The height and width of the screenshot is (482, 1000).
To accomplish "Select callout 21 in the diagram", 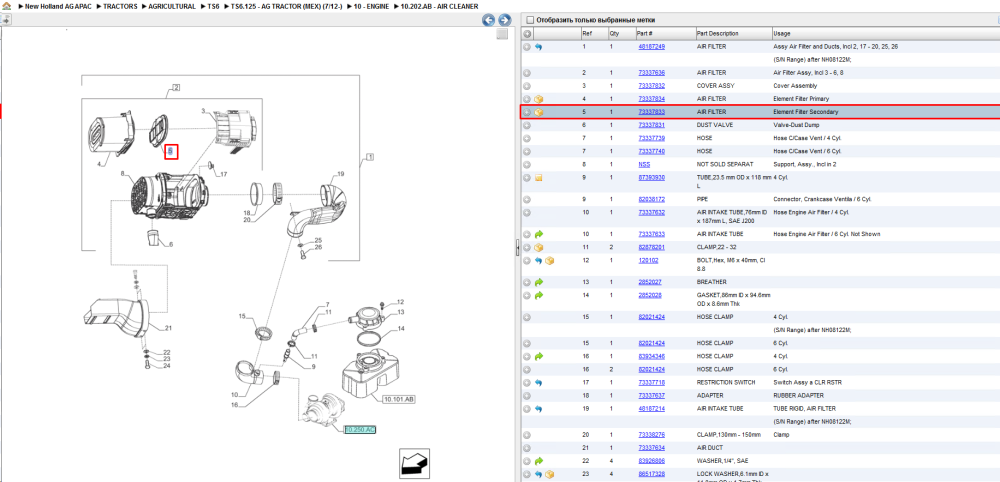I will tap(168, 329).
